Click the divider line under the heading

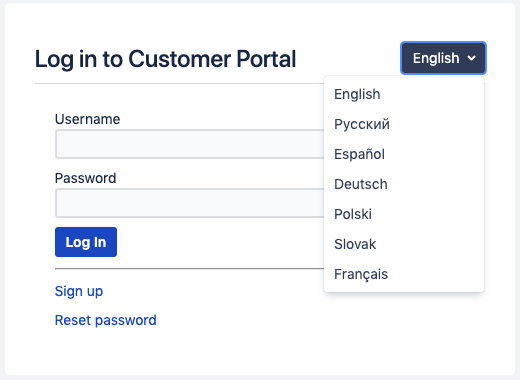tap(179, 84)
